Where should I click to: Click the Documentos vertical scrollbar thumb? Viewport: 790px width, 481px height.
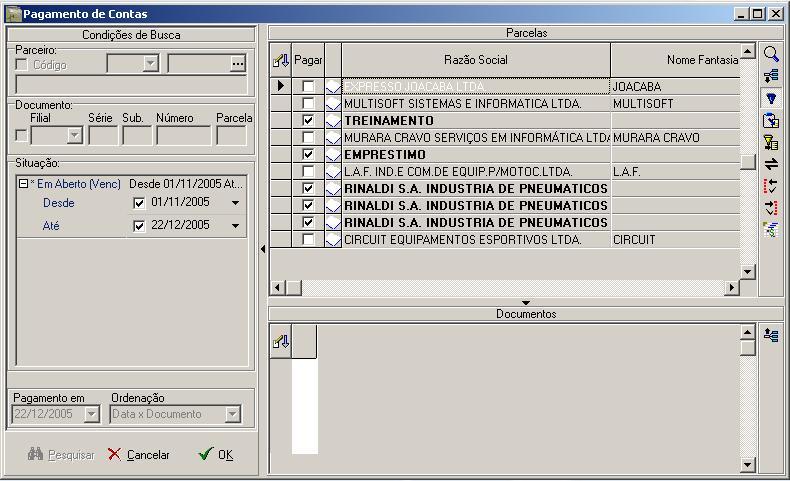pos(748,348)
